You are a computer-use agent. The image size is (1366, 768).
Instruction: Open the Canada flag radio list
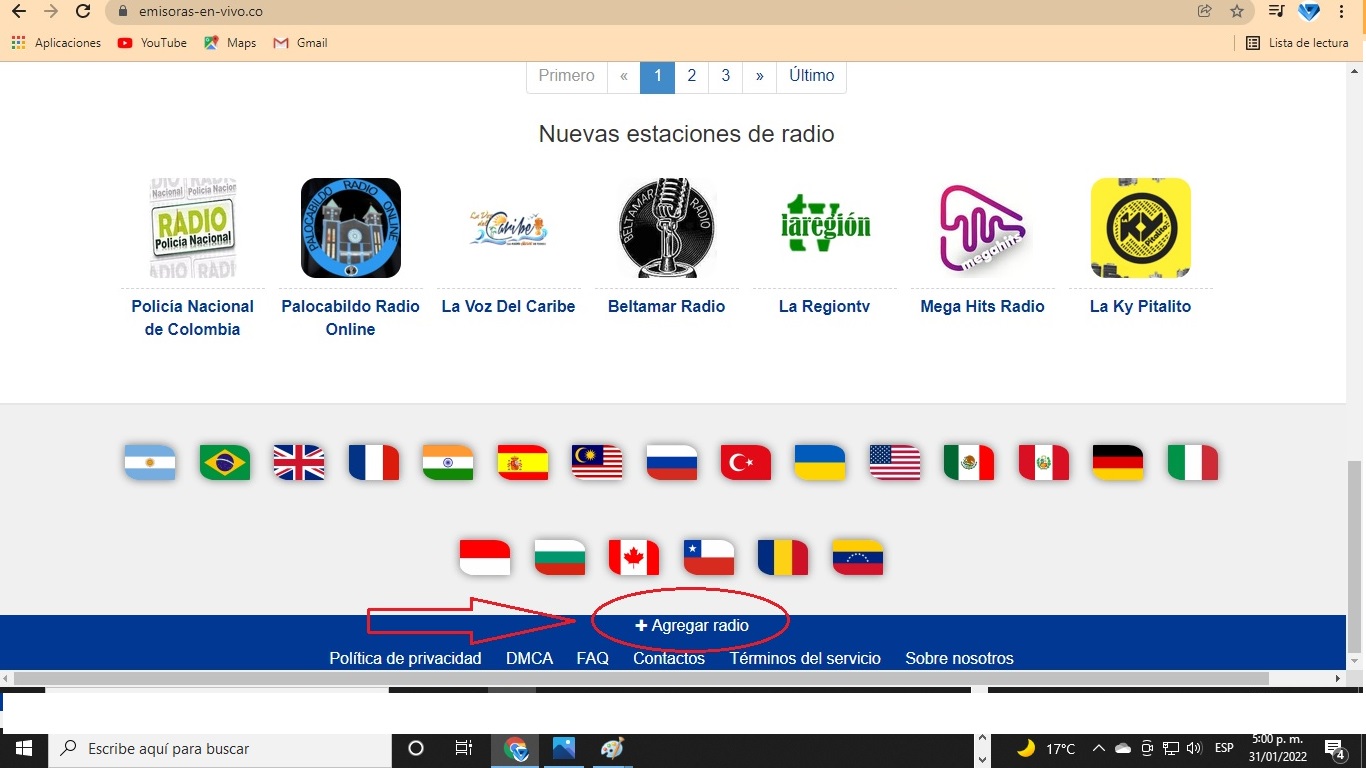point(634,557)
